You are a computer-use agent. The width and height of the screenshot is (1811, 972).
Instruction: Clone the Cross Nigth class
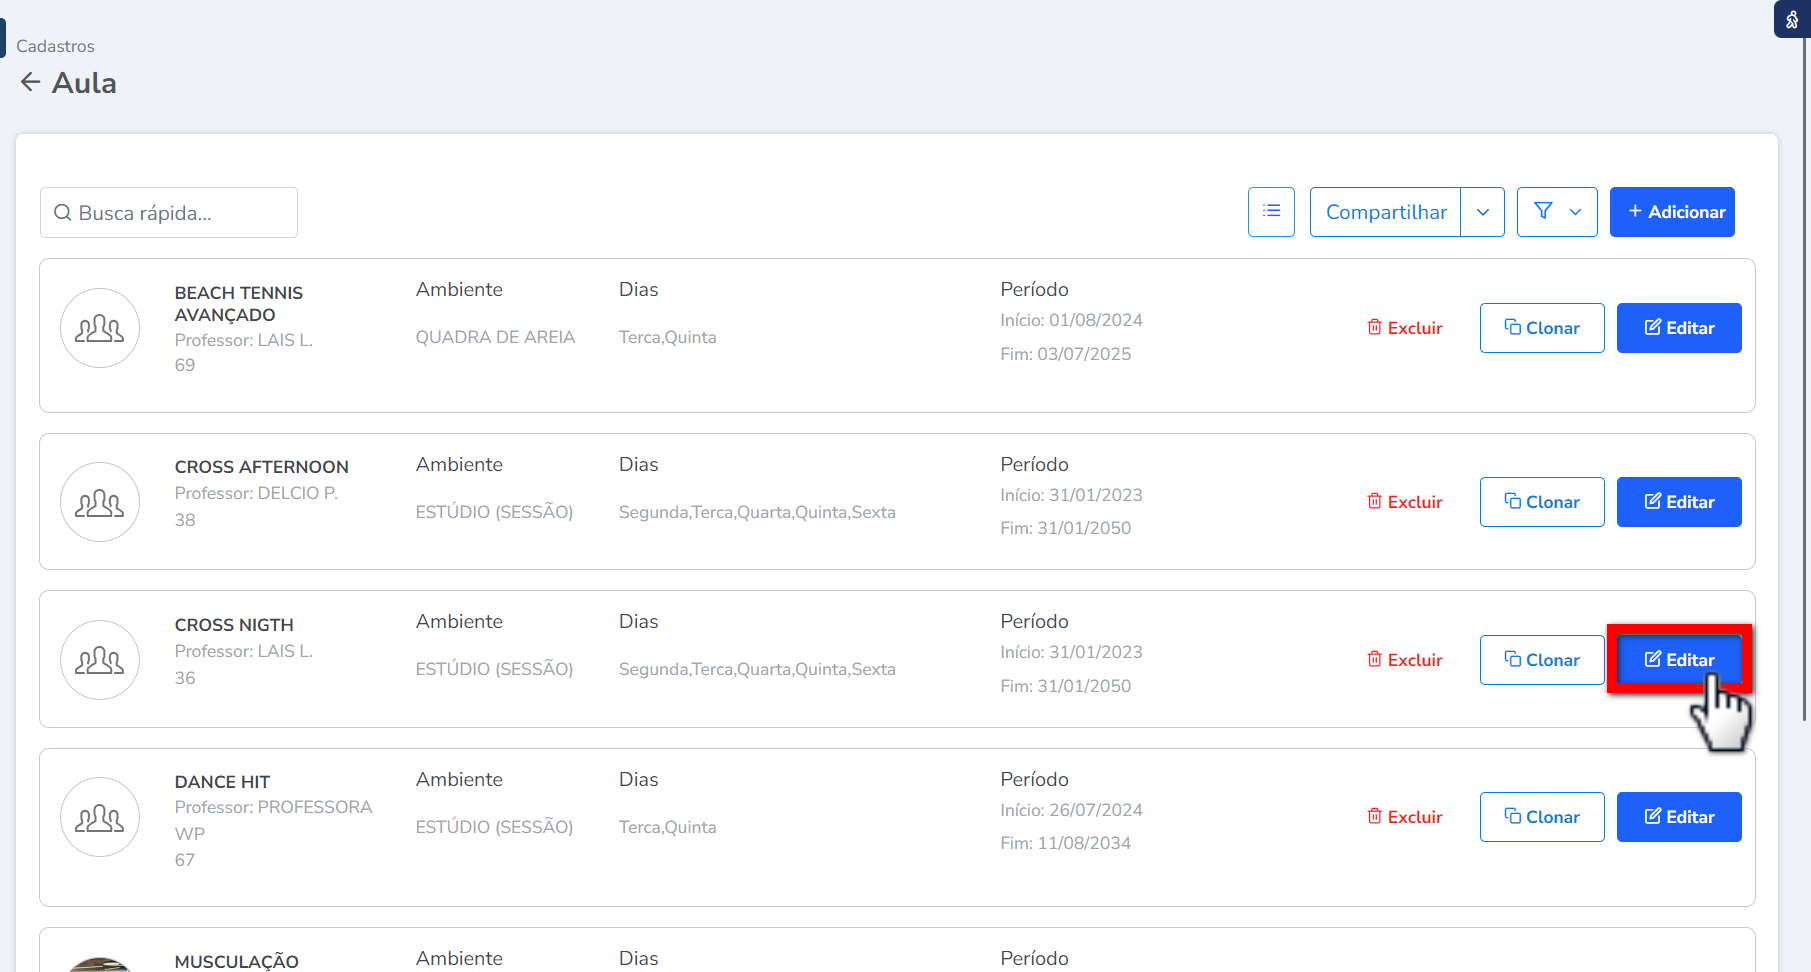[x=1541, y=660]
